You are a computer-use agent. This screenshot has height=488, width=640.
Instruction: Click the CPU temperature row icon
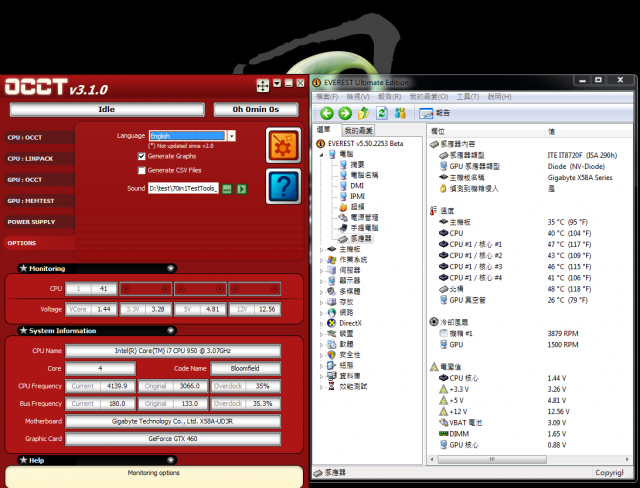pyautogui.click(x=443, y=233)
